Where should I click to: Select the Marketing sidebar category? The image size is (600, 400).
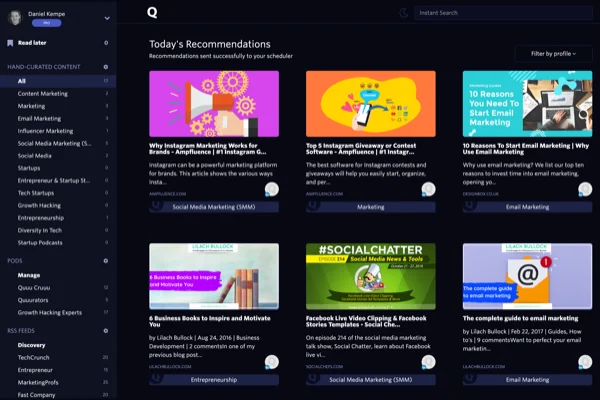pos(58,106)
